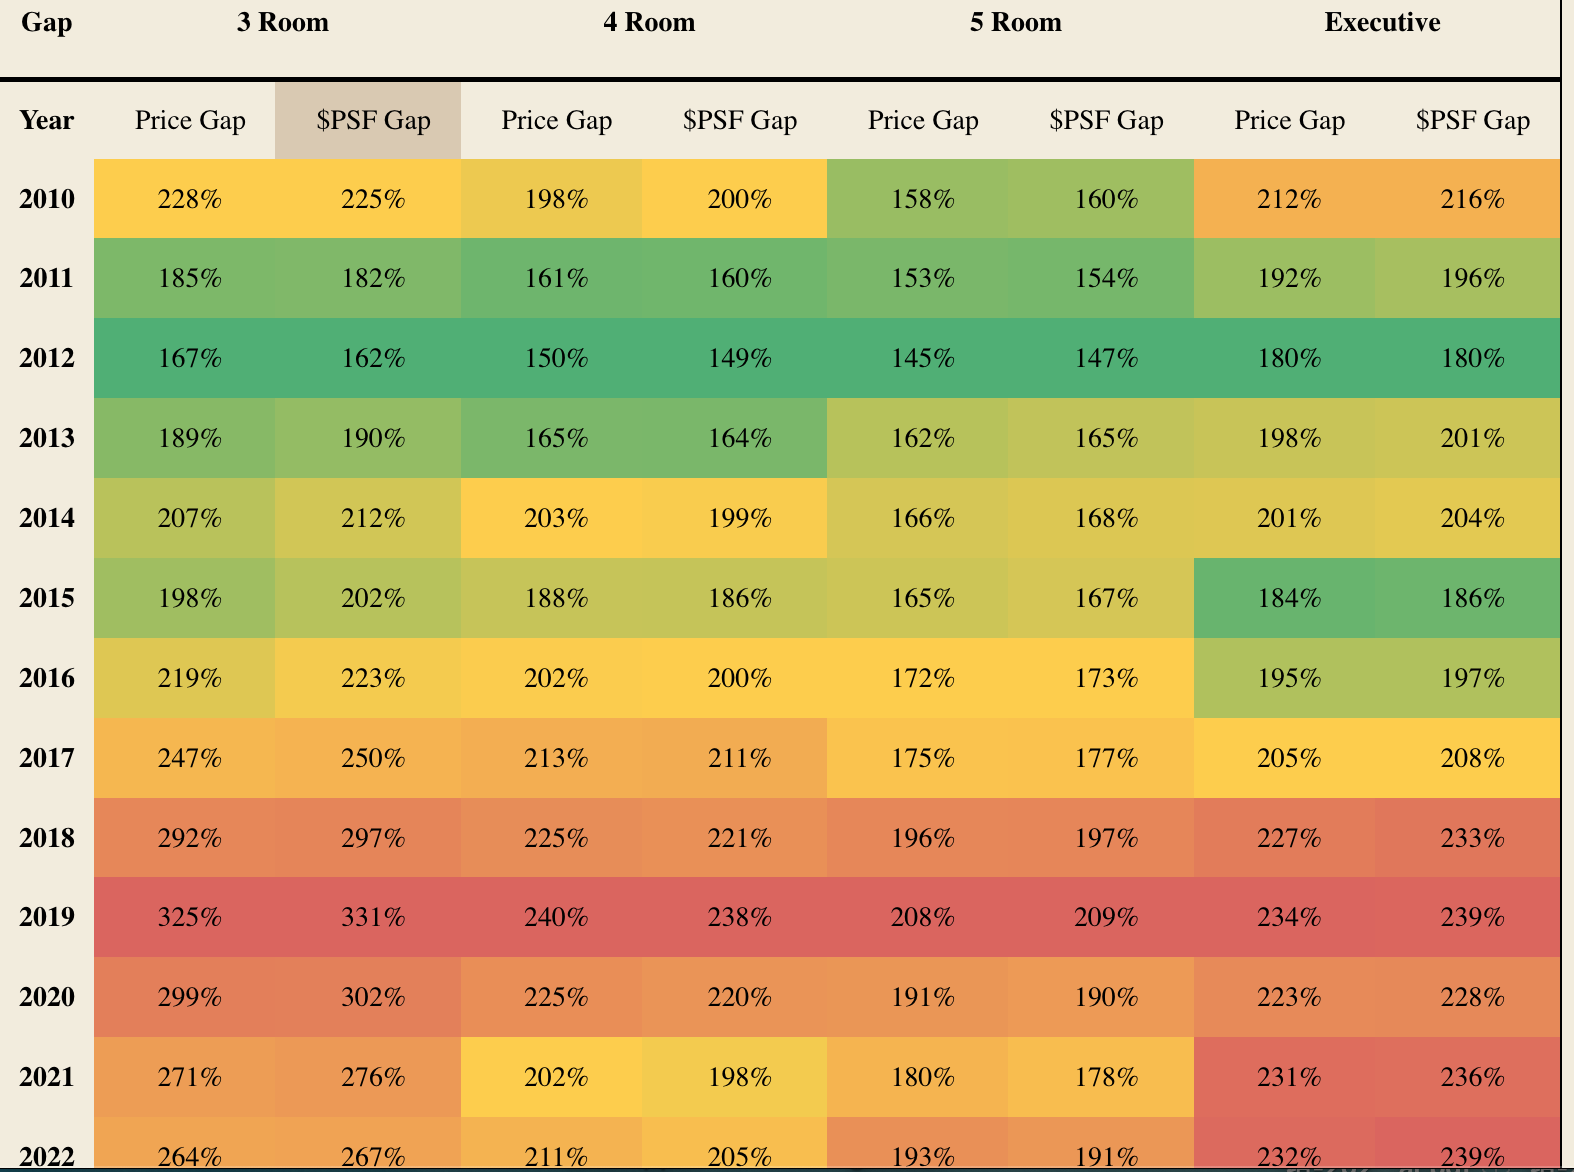Click the 297% cell in 2018 row
Viewport: 1574px width, 1172px height.
373,837
